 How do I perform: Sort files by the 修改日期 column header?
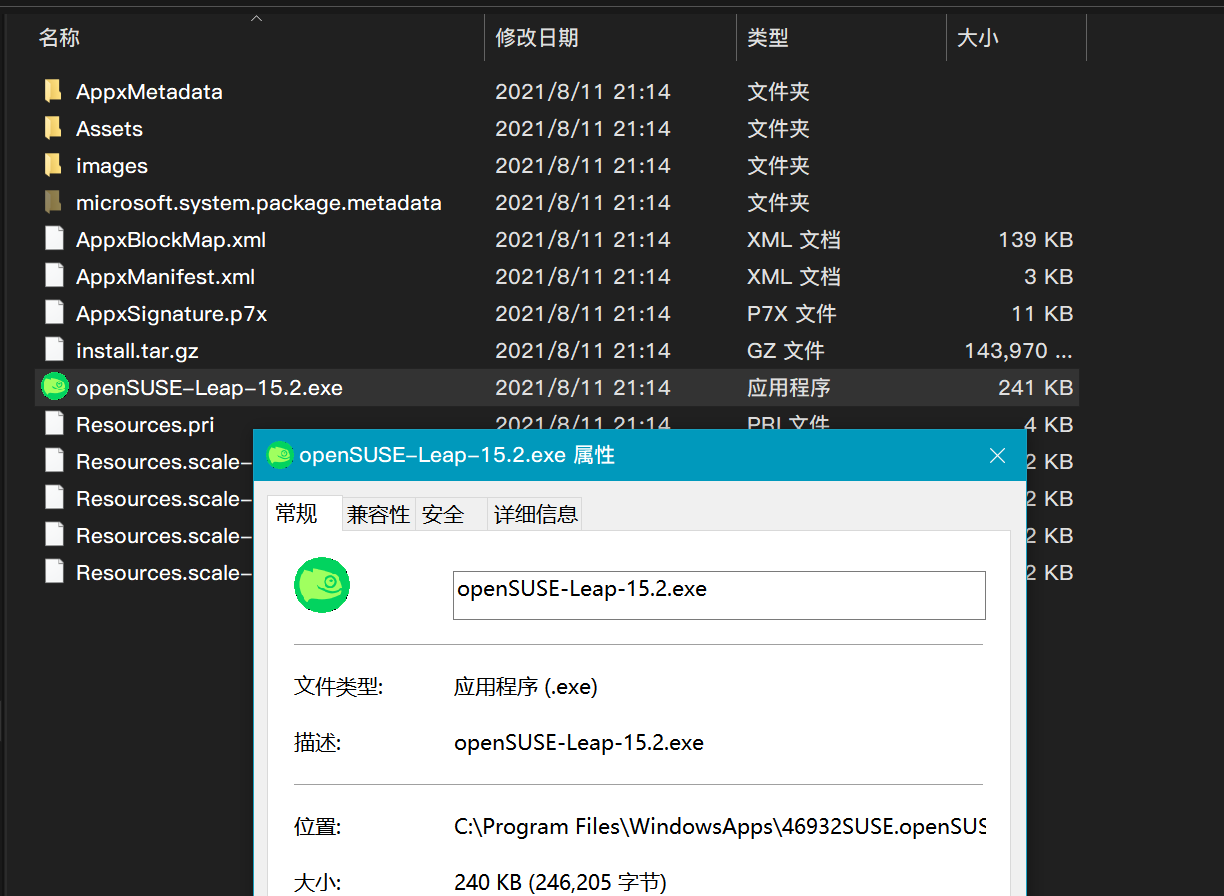(537, 38)
